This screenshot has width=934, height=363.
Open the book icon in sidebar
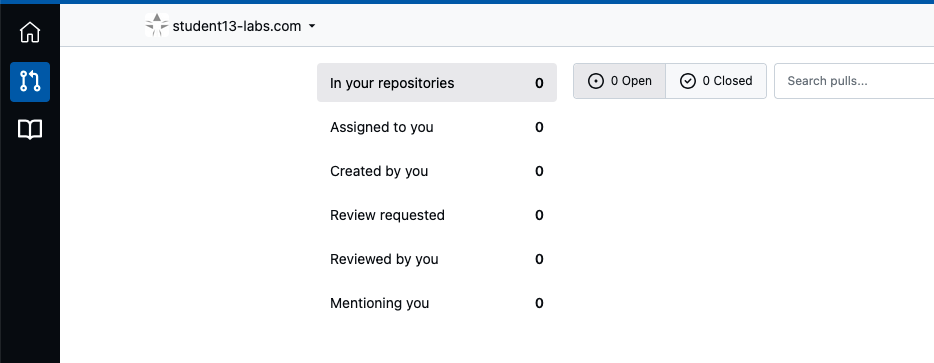click(30, 129)
